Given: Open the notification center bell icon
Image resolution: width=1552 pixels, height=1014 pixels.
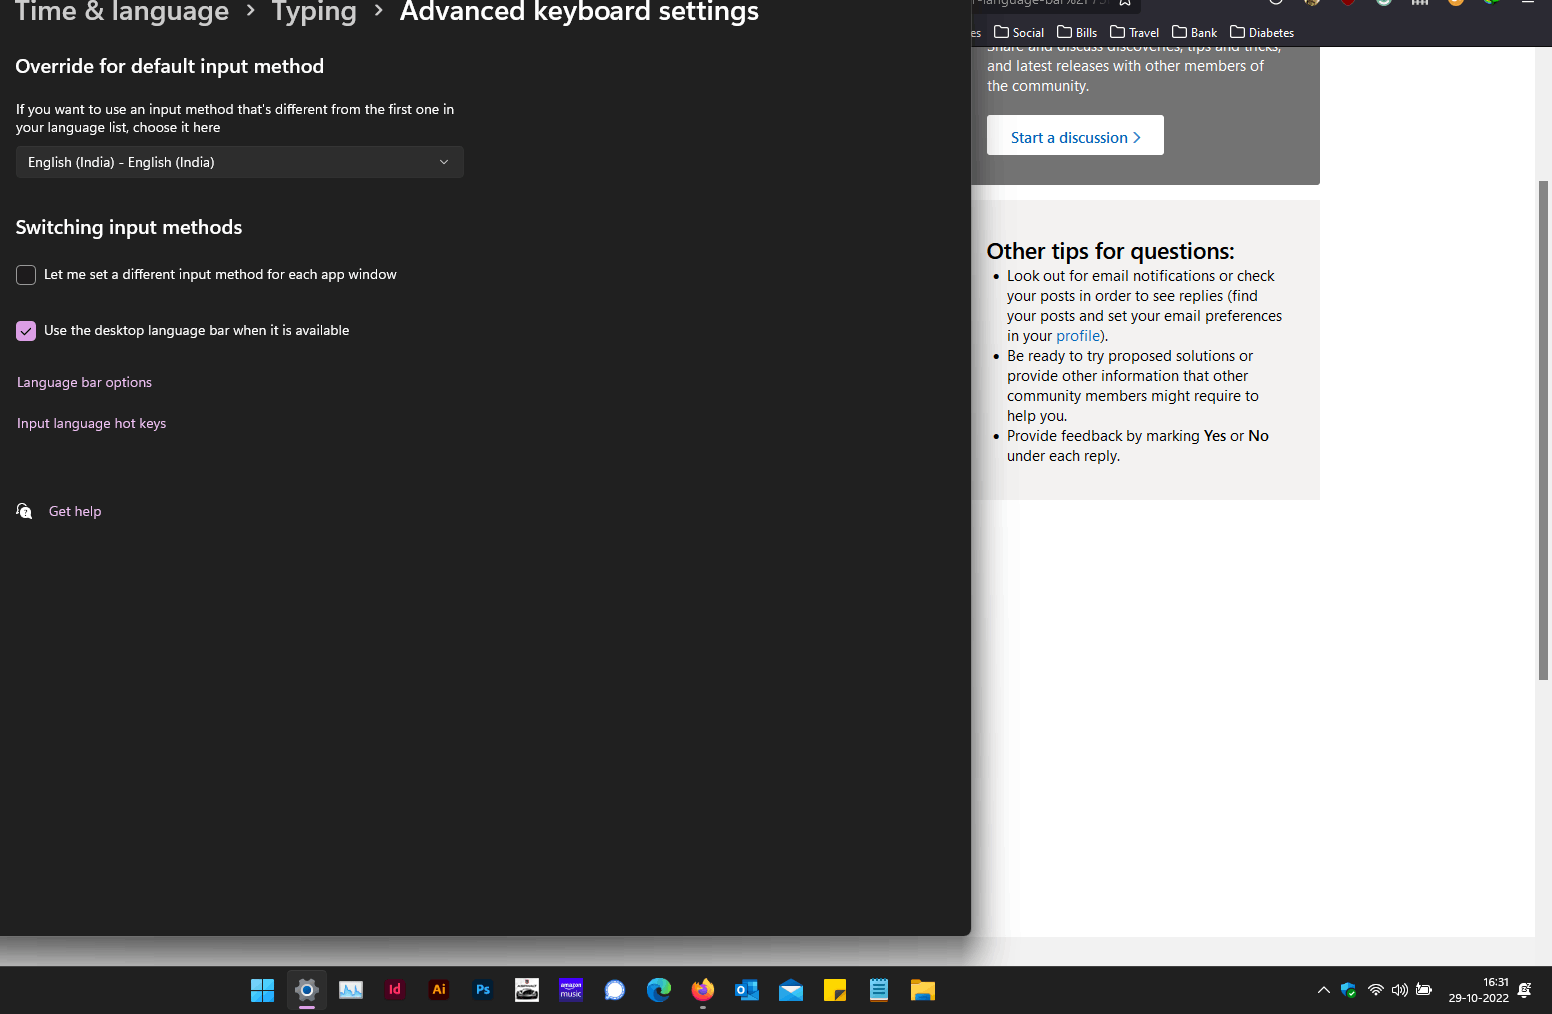Looking at the screenshot, I should (x=1525, y=990).
